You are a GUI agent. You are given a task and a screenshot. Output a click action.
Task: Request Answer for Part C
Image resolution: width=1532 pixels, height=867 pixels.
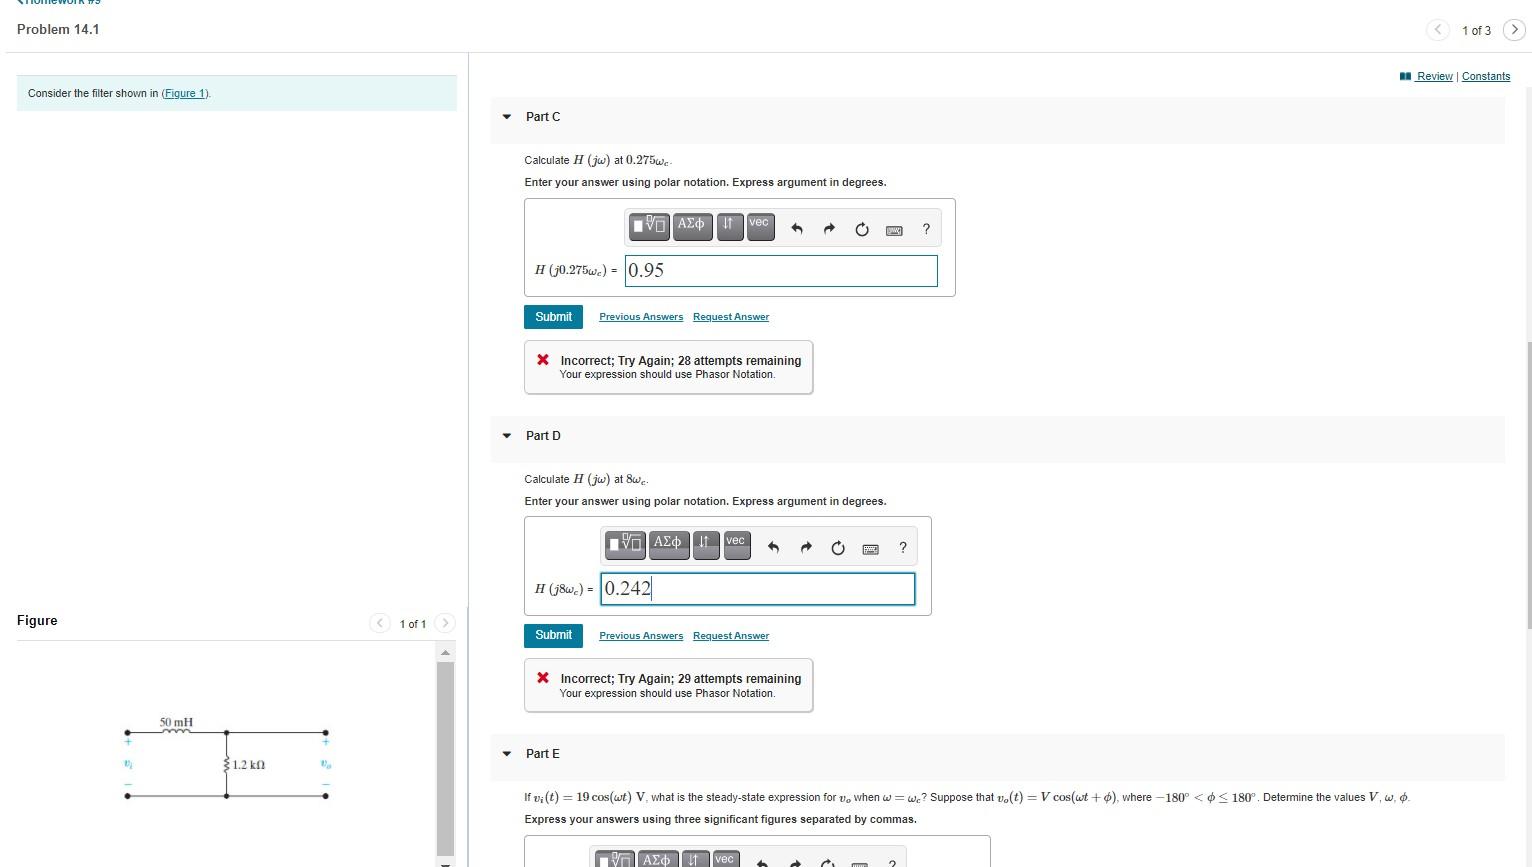(x=731, y=317)
